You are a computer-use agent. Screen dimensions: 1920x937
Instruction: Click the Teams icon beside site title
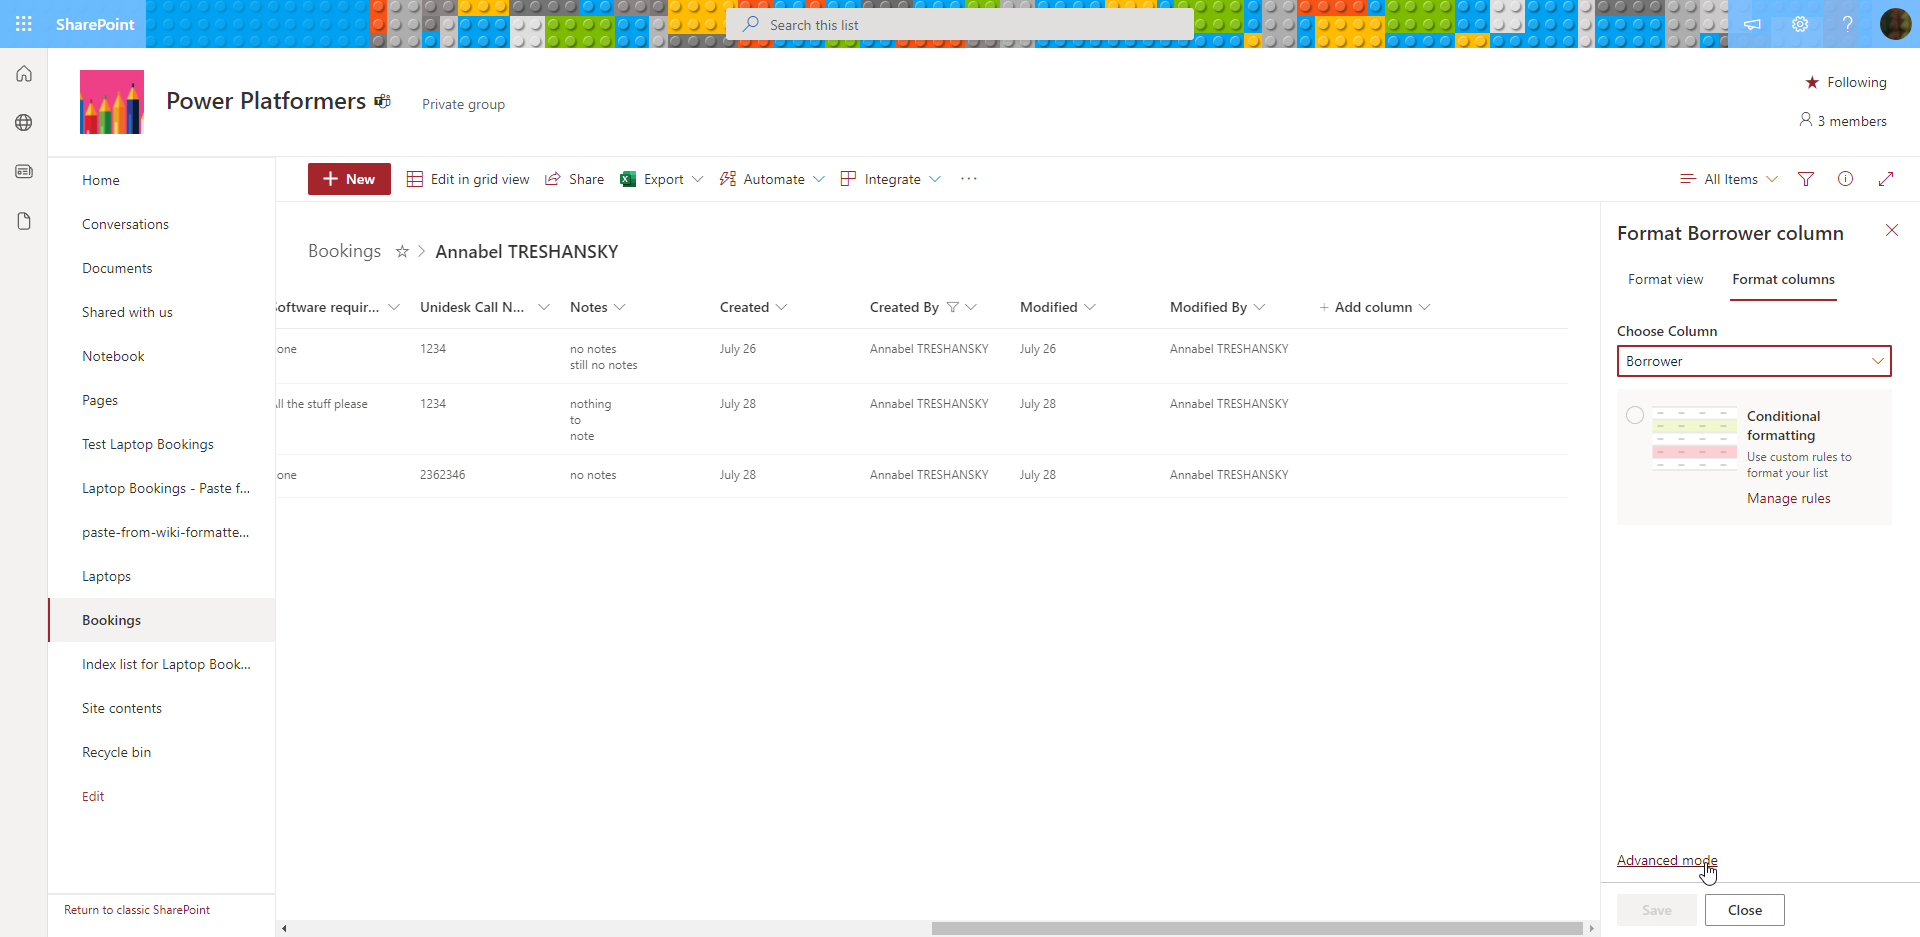[382, 101]
